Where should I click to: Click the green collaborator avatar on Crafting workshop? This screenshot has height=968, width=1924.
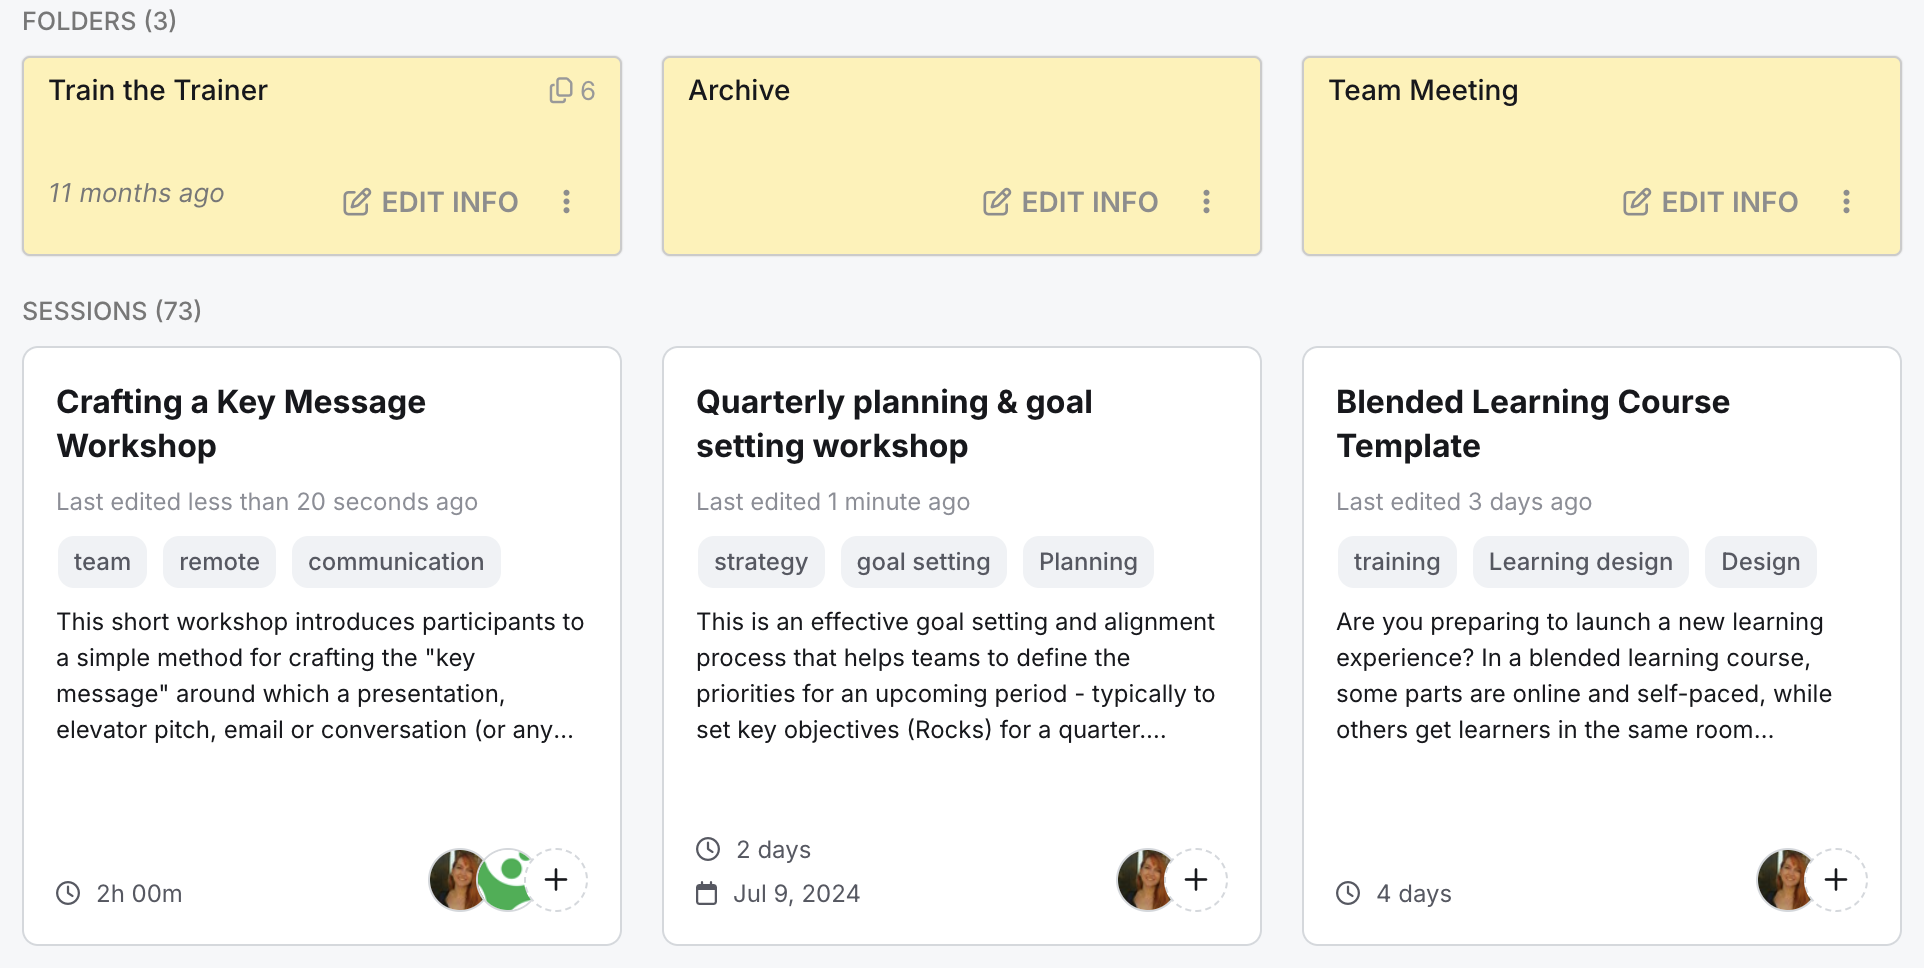pos(506,879)
